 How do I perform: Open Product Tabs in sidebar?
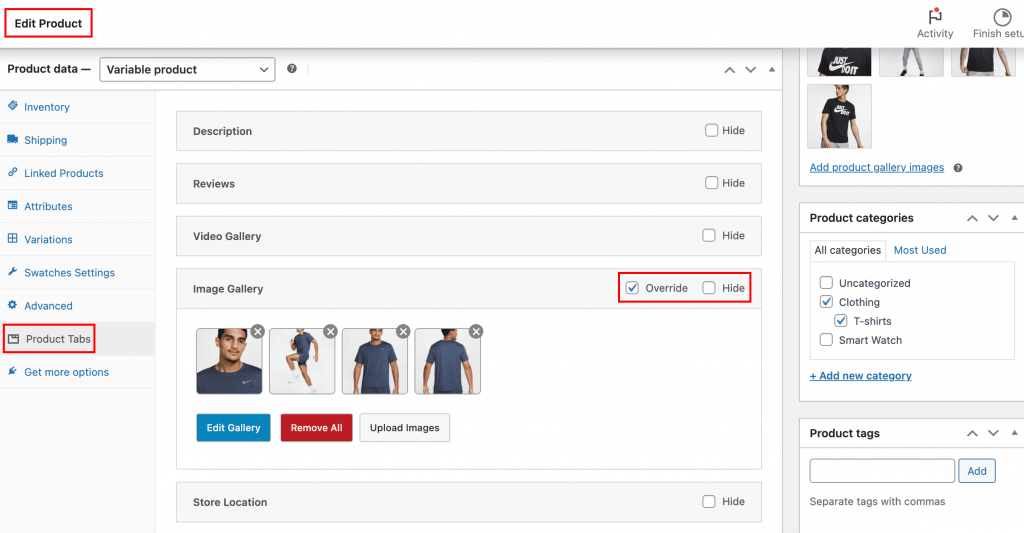click(58, 339)
